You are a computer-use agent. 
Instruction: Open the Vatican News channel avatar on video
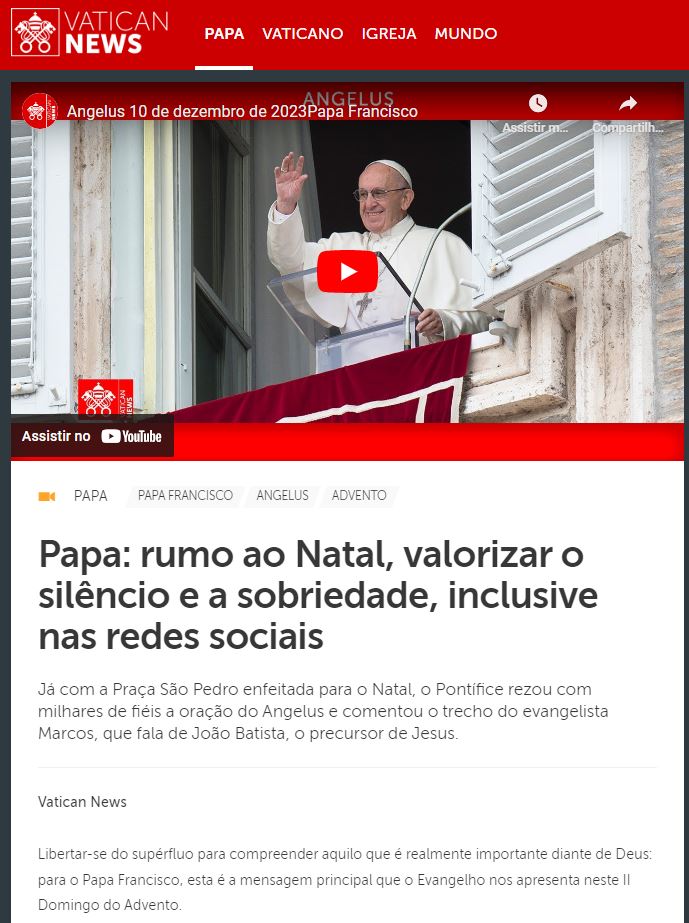39,111
